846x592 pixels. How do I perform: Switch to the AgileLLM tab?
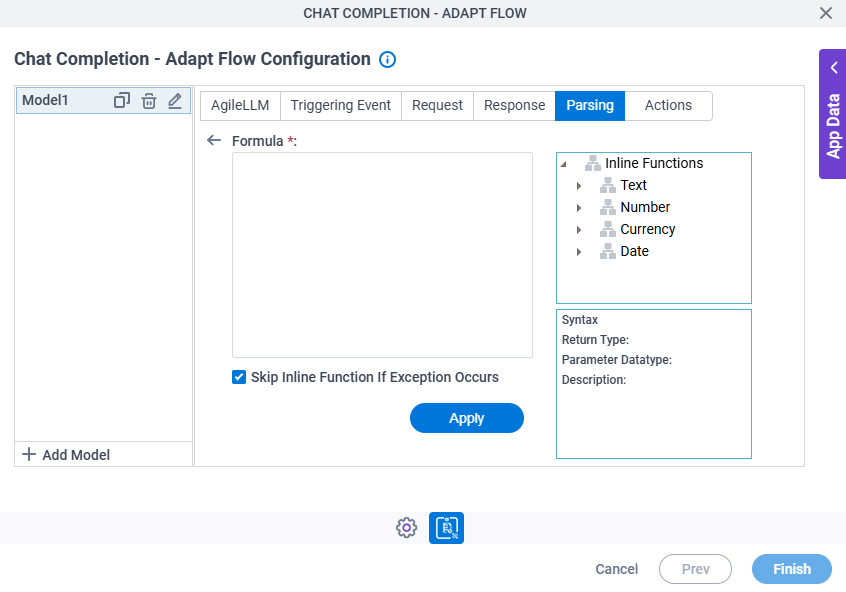tap(240, 106)
